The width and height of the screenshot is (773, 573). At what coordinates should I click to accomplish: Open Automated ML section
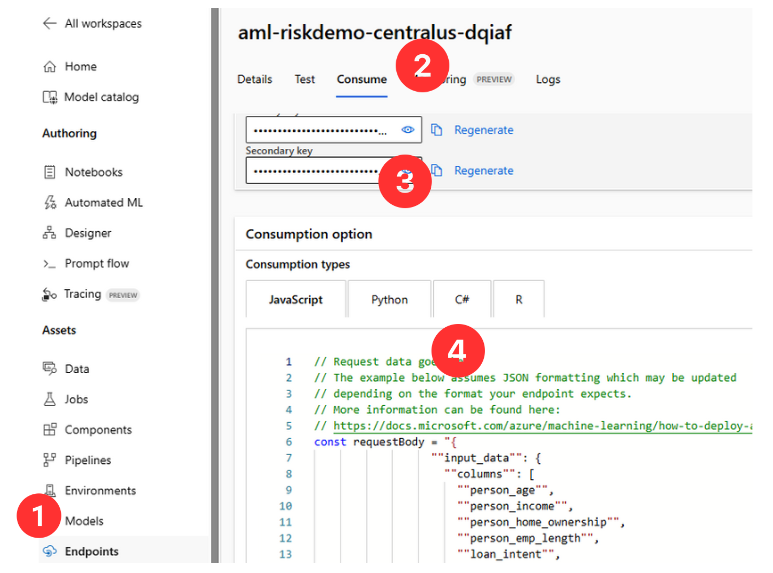point(103,202)
